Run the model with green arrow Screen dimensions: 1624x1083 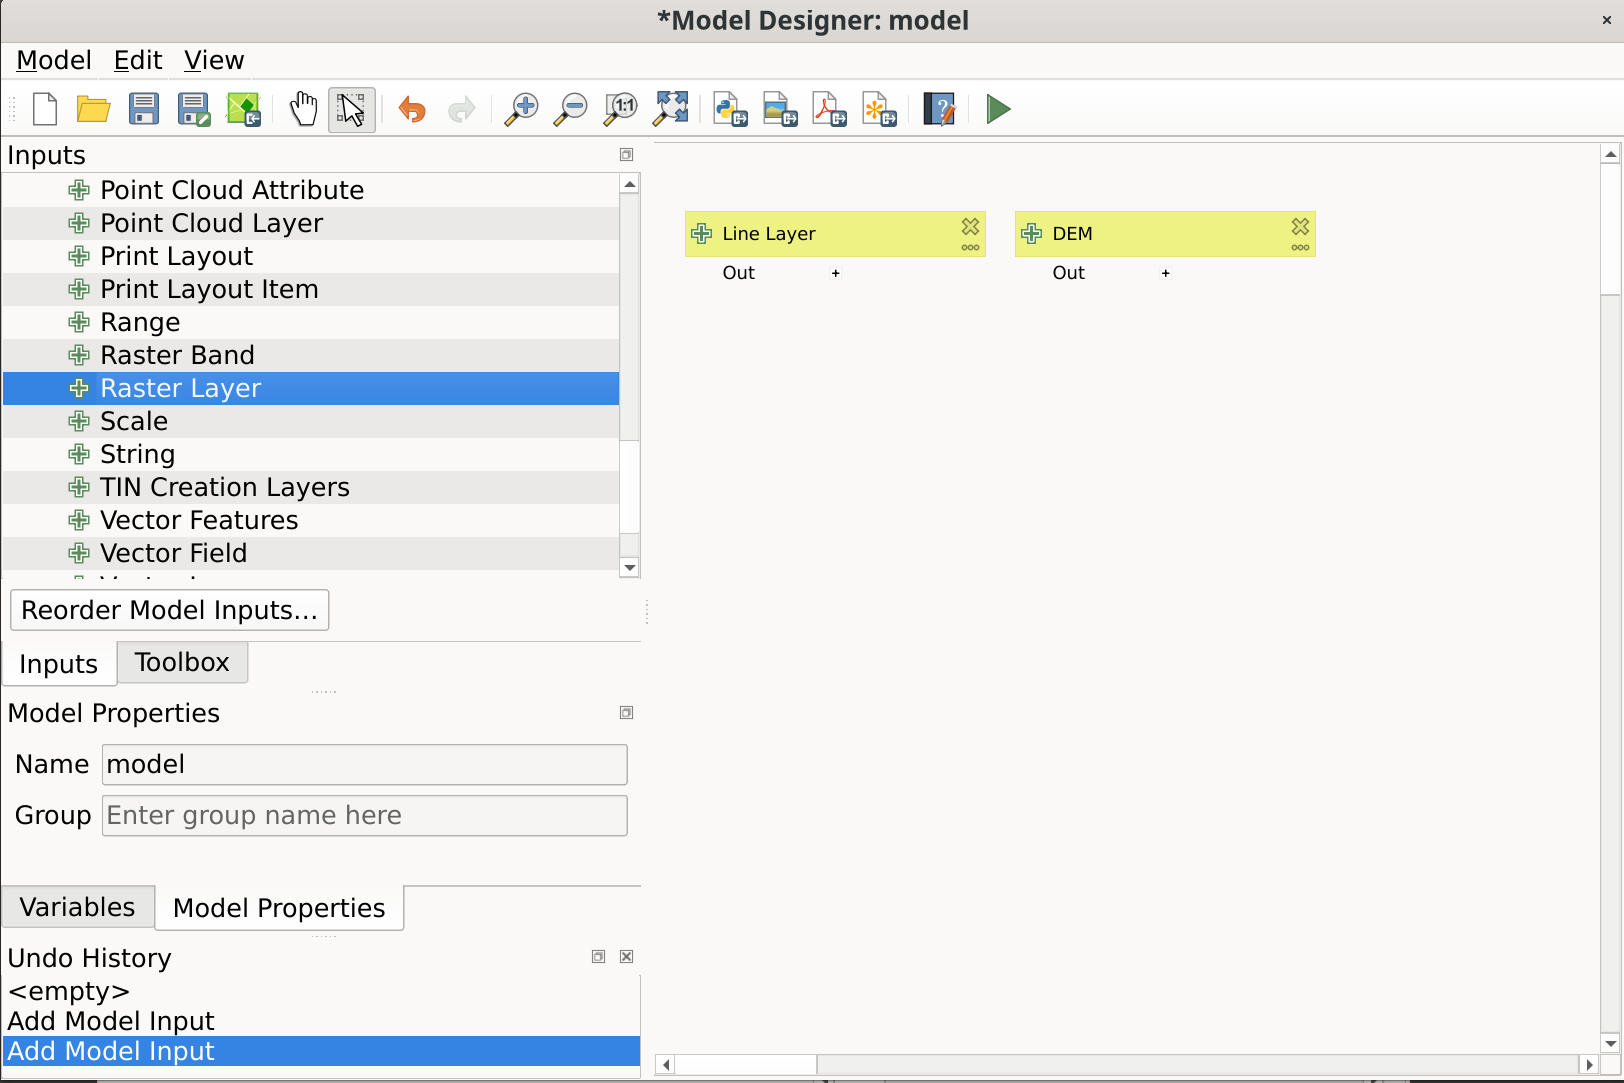[997, 109]
